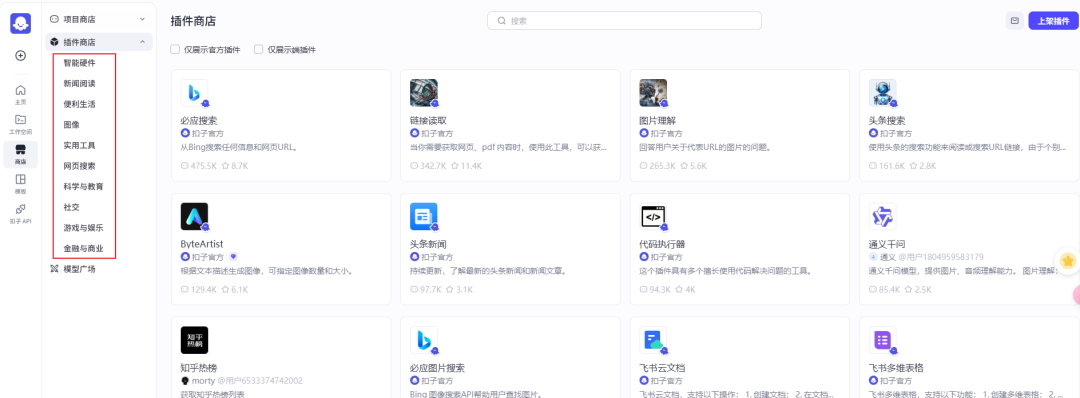Click 通义 author name on 通义千问 card

point(888,257)
